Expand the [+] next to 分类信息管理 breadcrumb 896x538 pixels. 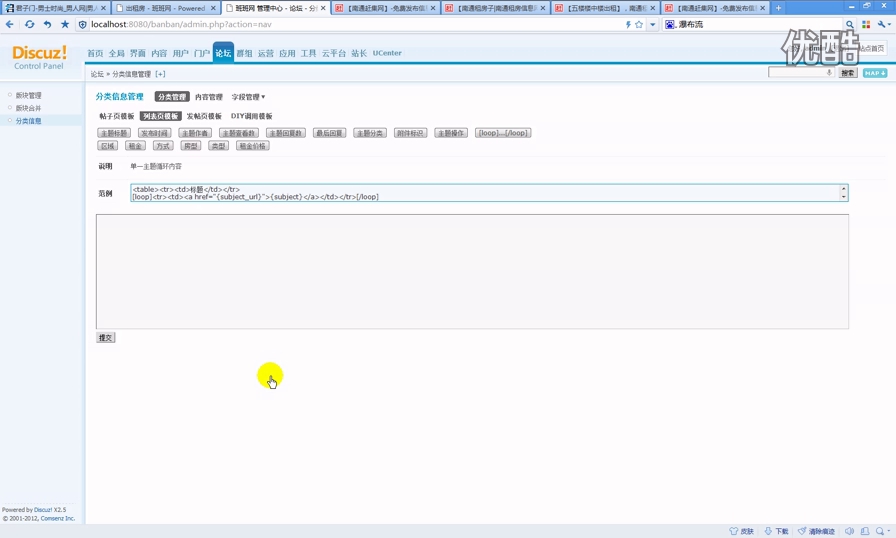coord(160,74)
